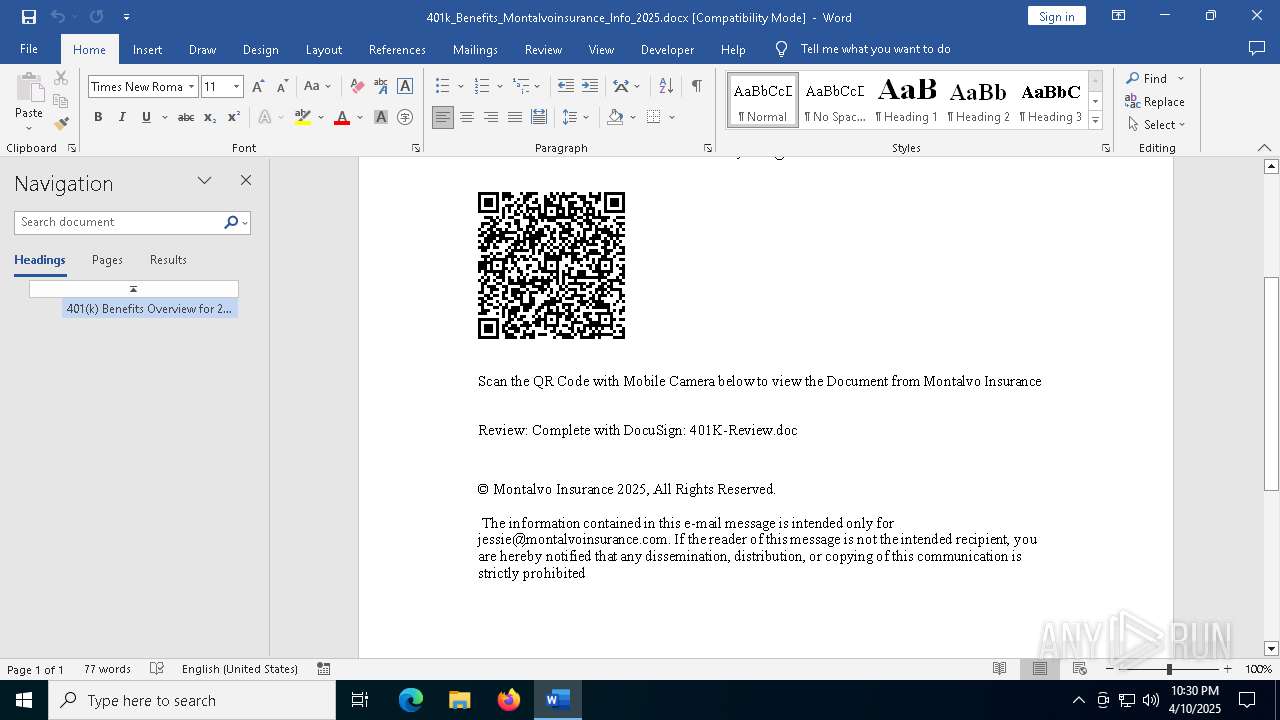Open the font size dropdown

click(x=237, y=86)
